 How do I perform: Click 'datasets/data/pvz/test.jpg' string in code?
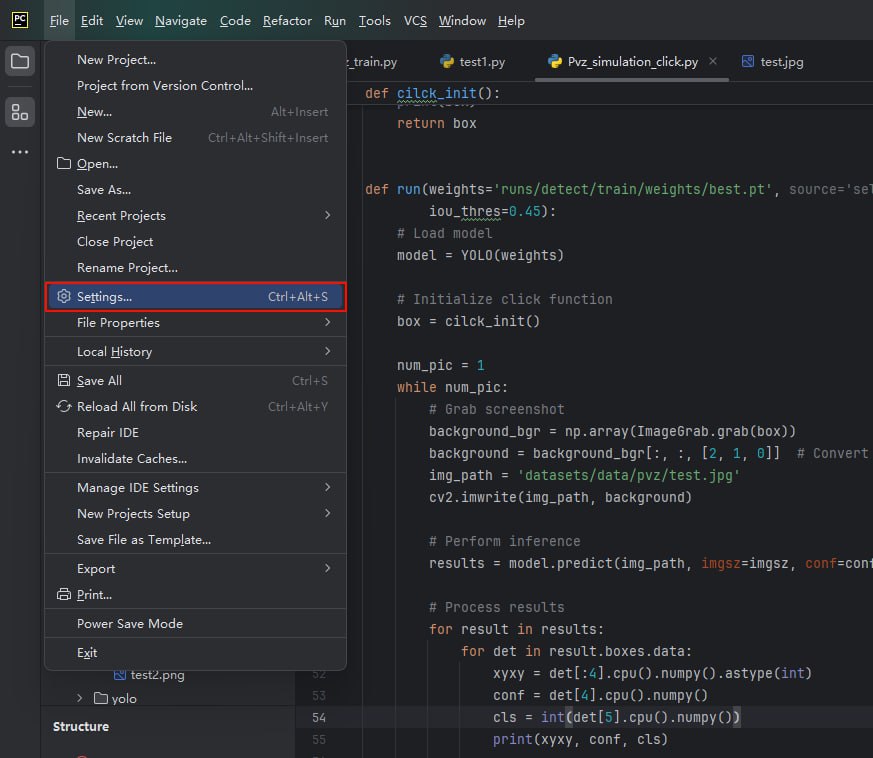tap(629, 475)
